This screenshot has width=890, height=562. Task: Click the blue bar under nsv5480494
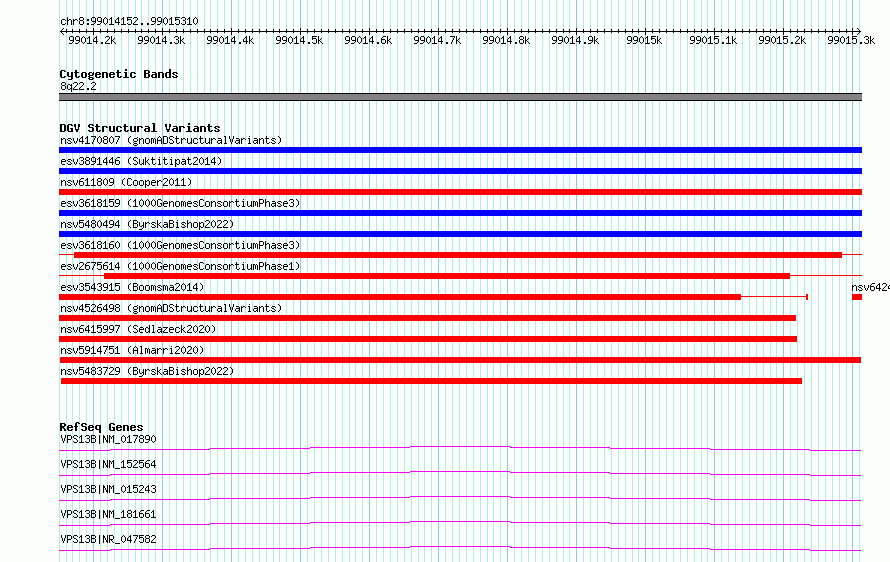tap(460, 234)
